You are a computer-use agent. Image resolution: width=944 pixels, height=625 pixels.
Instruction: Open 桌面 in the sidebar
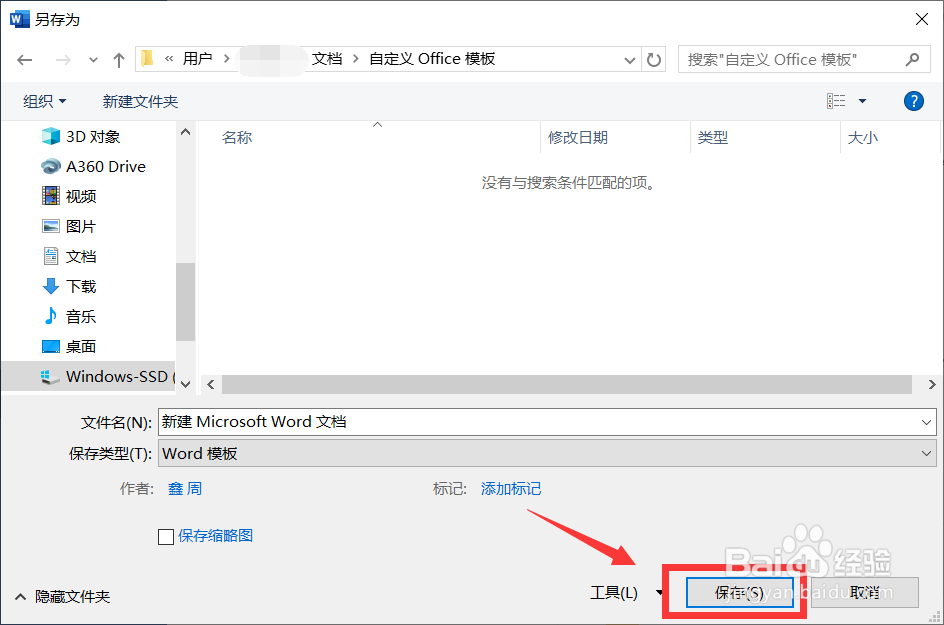click(81, 347)
